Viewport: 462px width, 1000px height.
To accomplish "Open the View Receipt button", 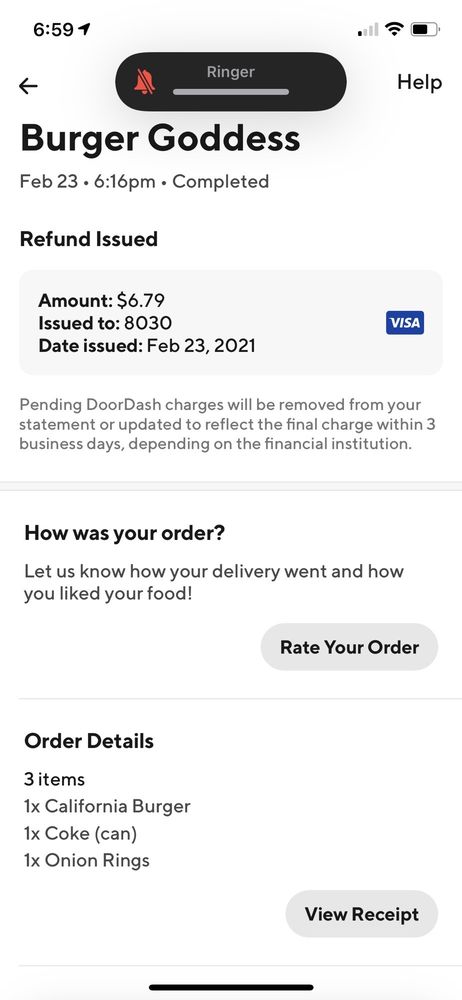I will click(361, 914).
